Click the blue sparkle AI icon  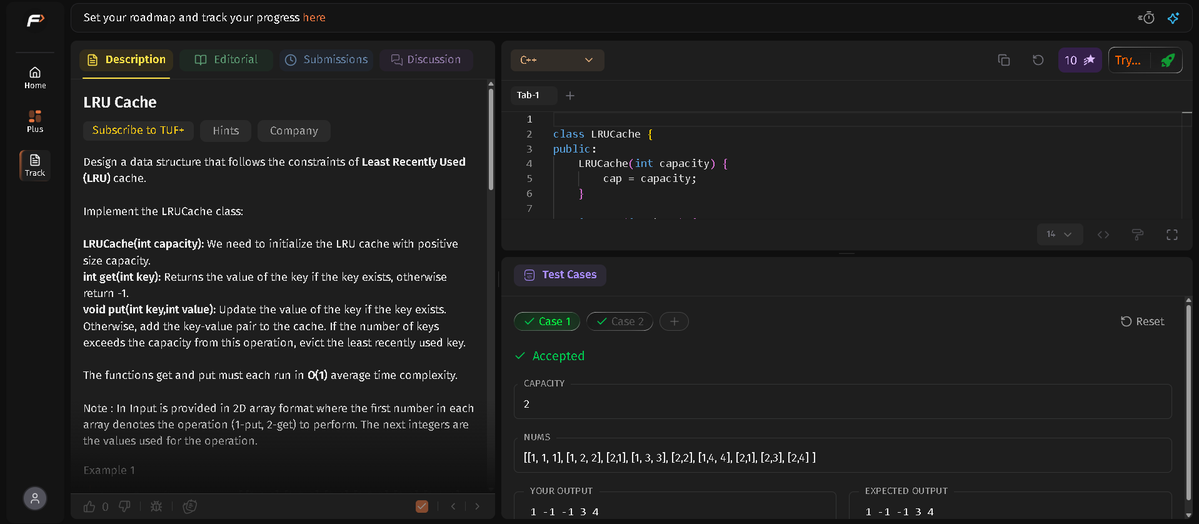1173,18
